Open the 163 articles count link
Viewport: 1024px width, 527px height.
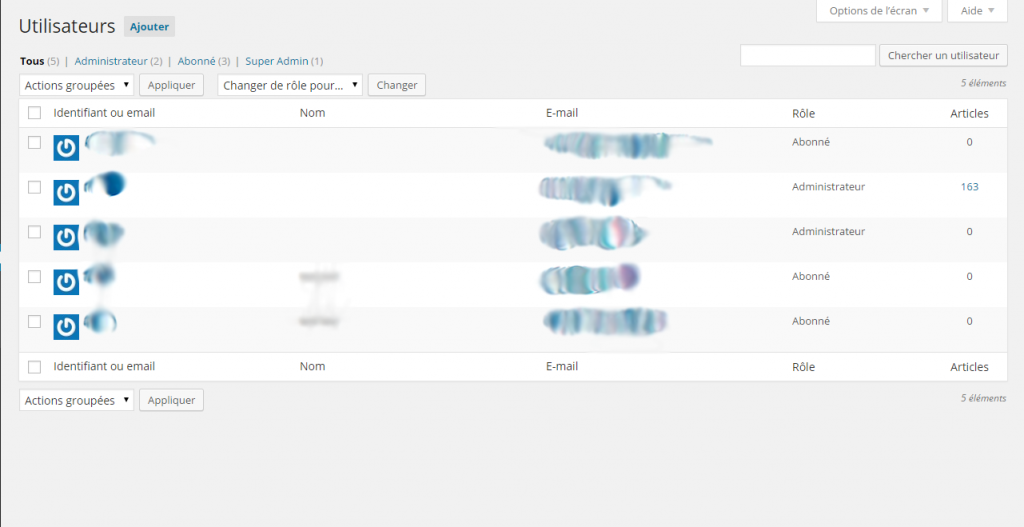coord(969,187)
